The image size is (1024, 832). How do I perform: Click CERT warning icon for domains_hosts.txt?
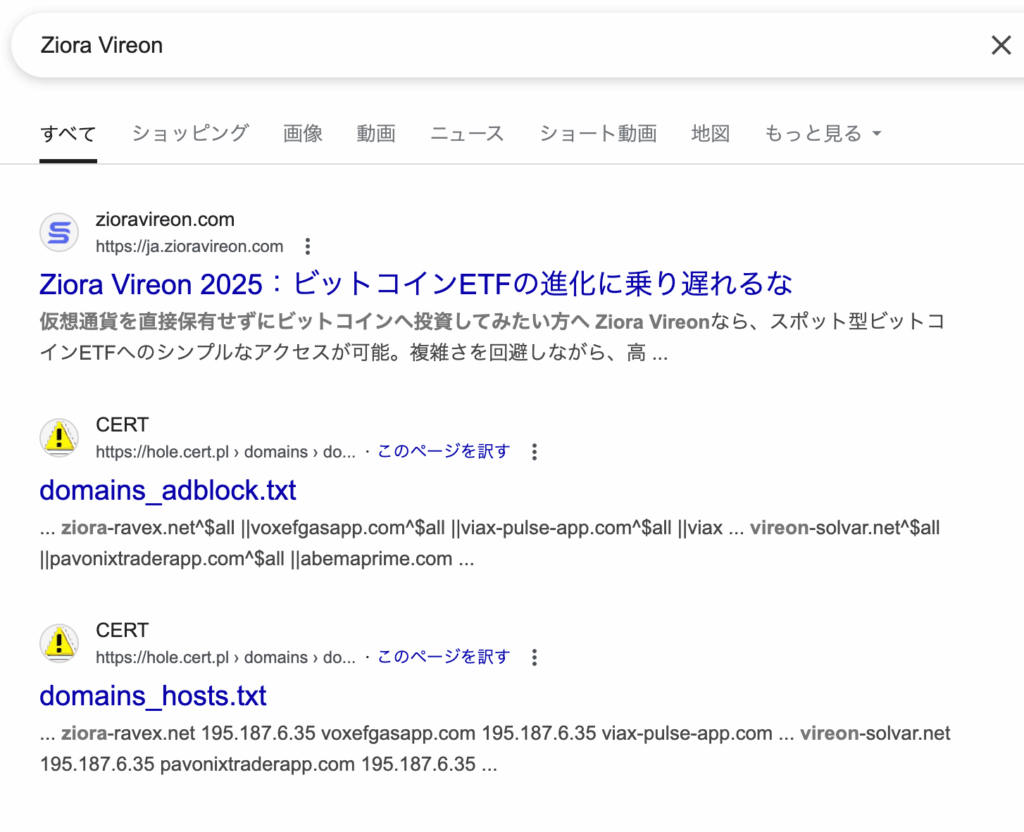point(59,643)
